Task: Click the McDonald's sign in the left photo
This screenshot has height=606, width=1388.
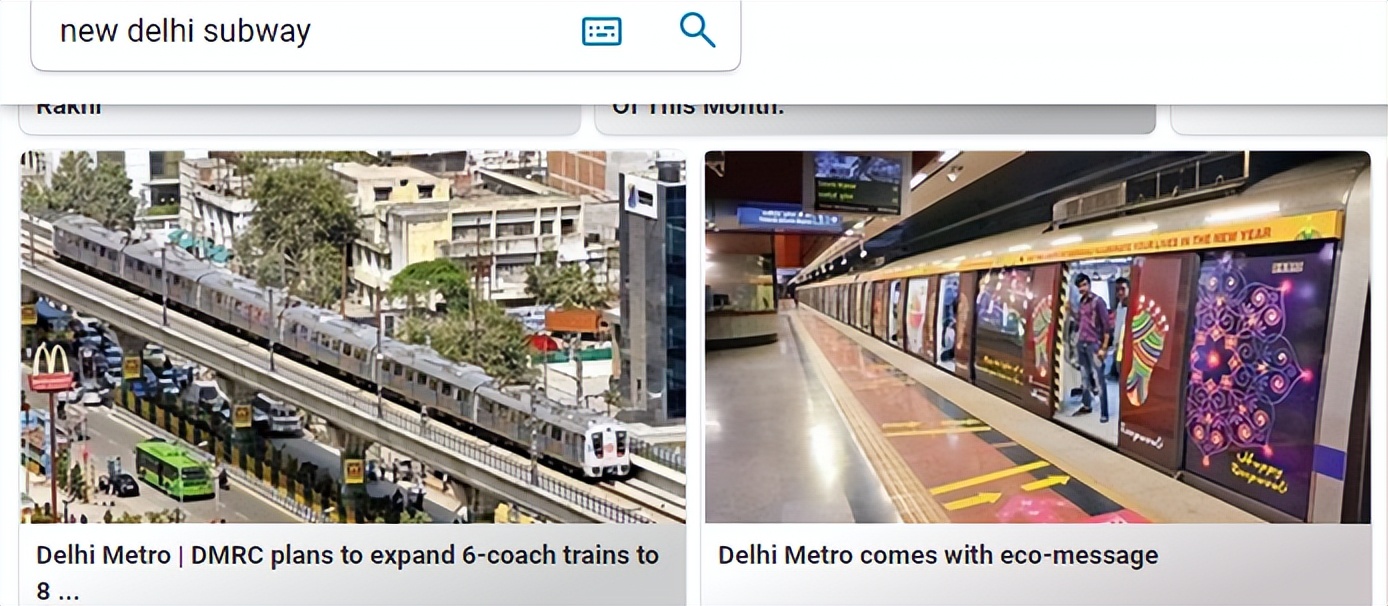Action: [50, 368]
